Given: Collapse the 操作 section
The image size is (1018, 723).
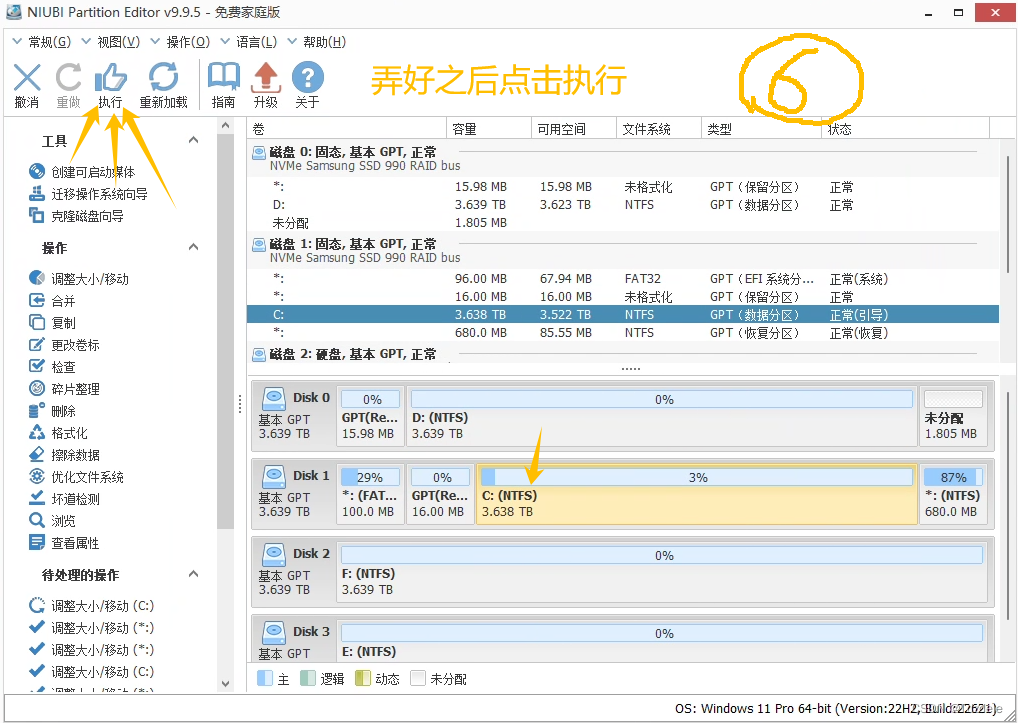Looking at the screenshot, I should coord(193,247).
